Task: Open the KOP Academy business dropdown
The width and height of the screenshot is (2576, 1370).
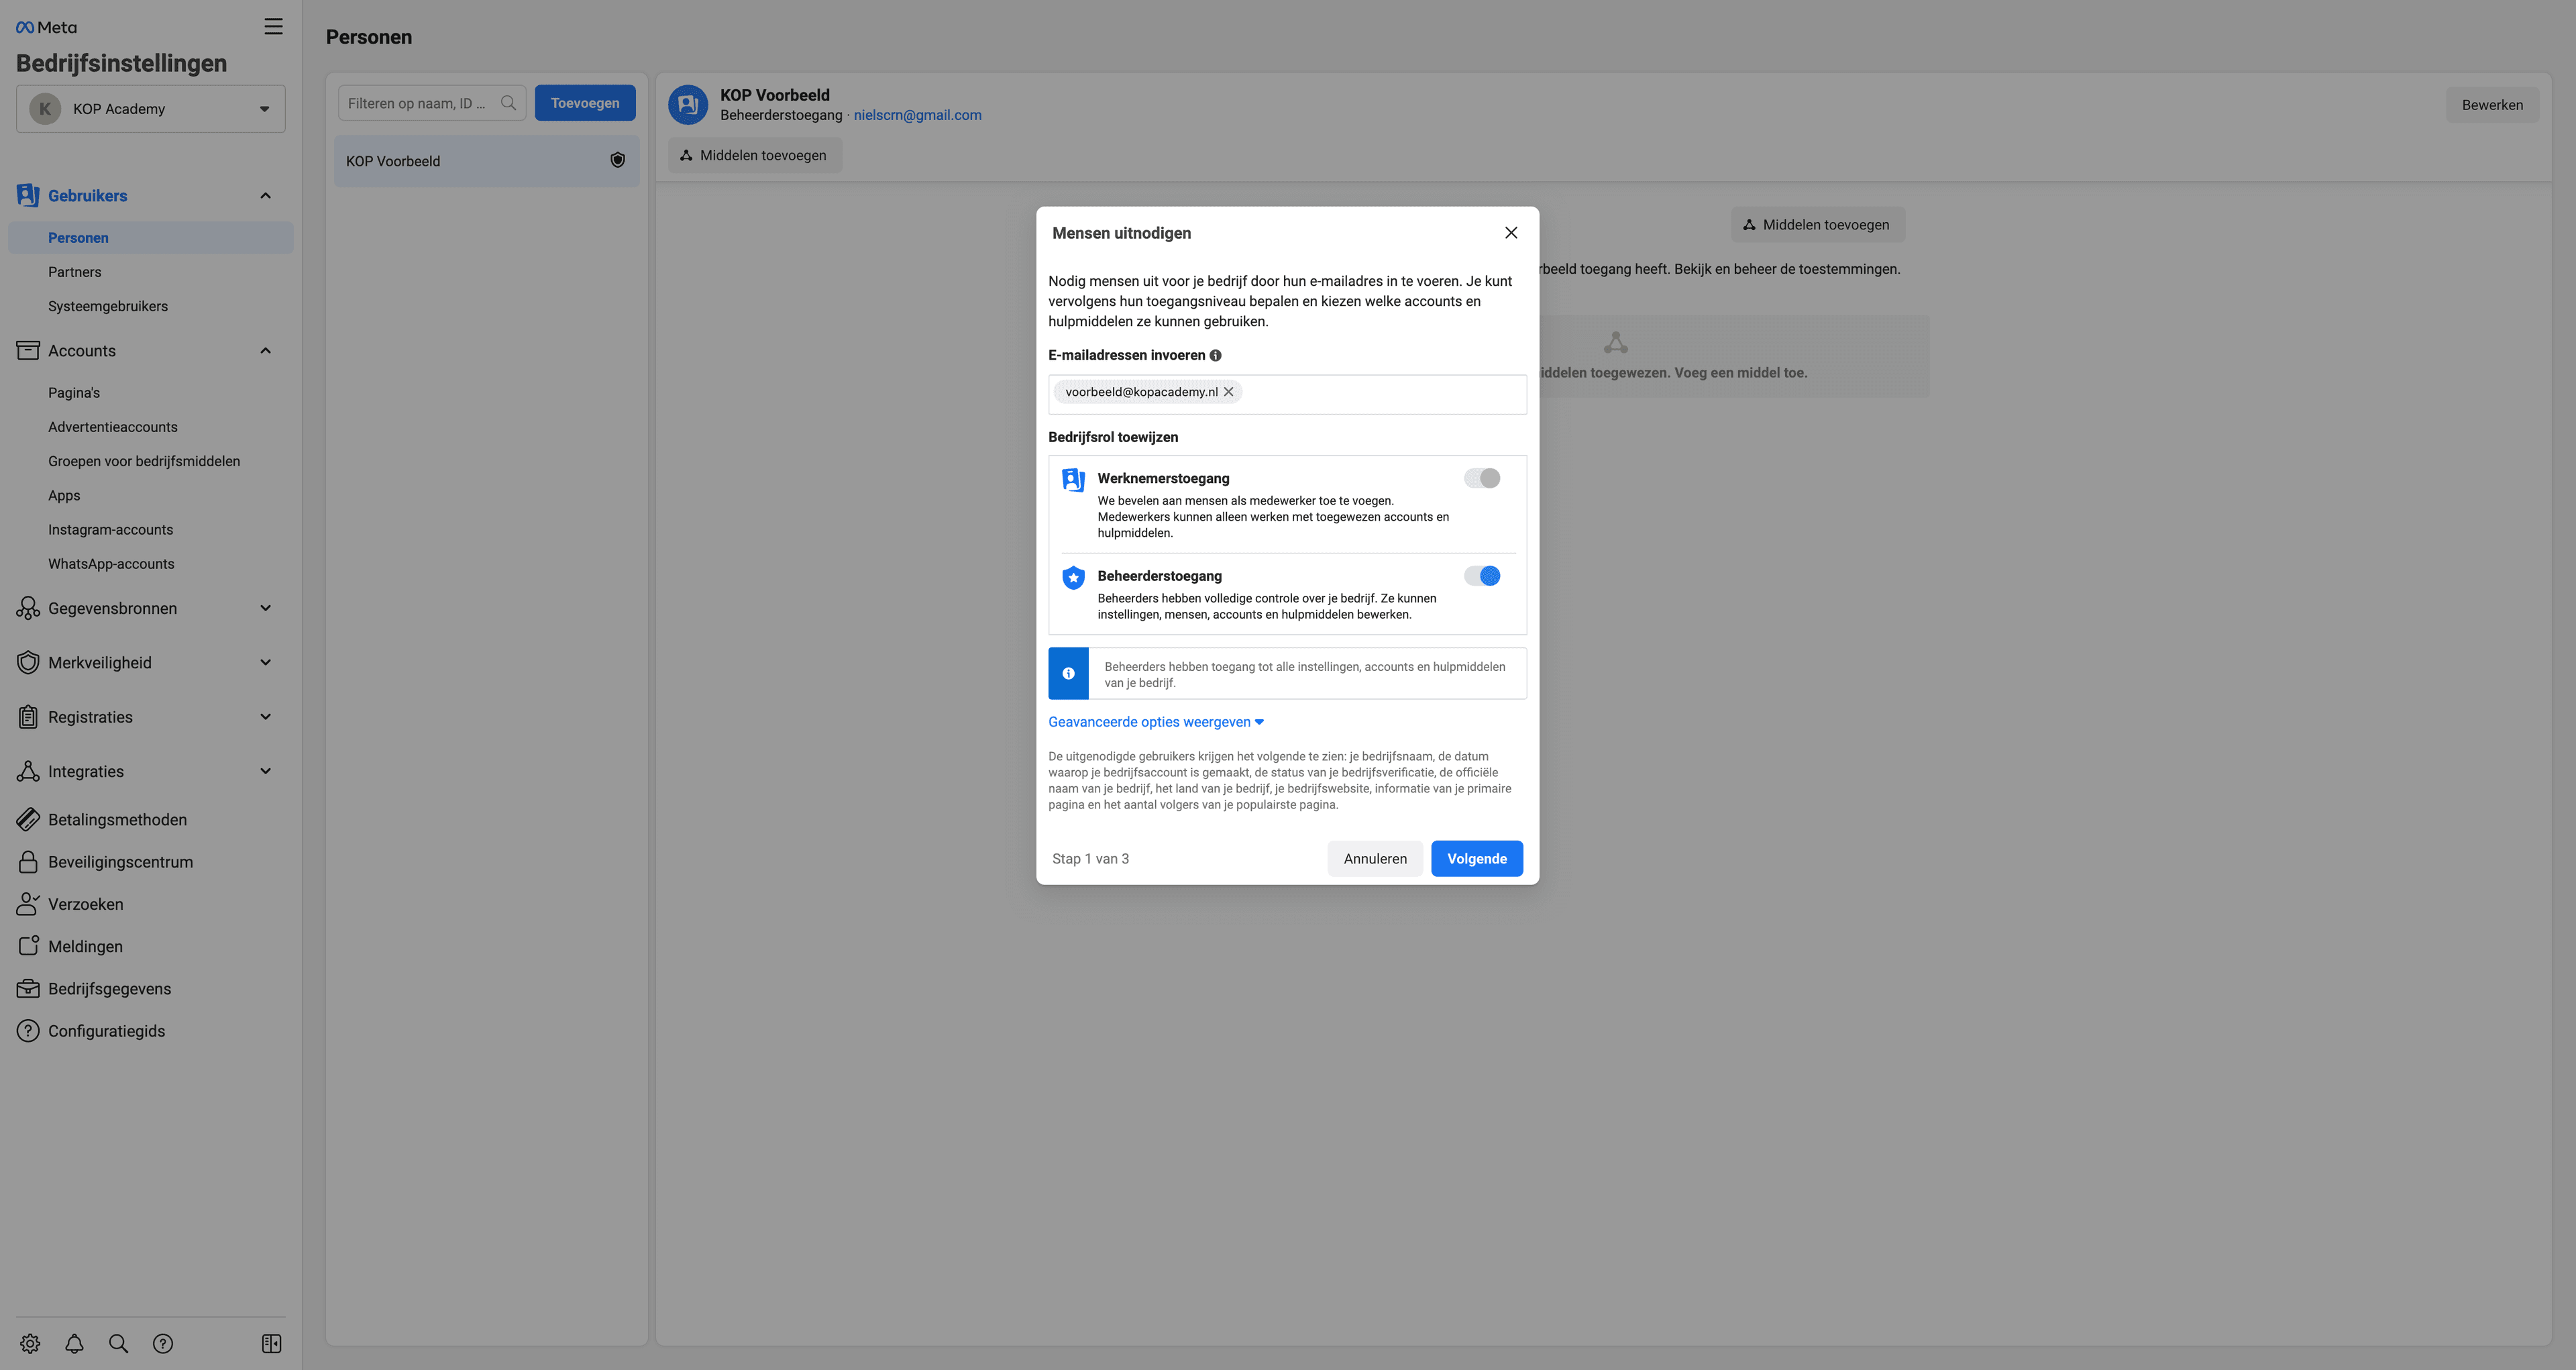Action: tap(151, 109)
